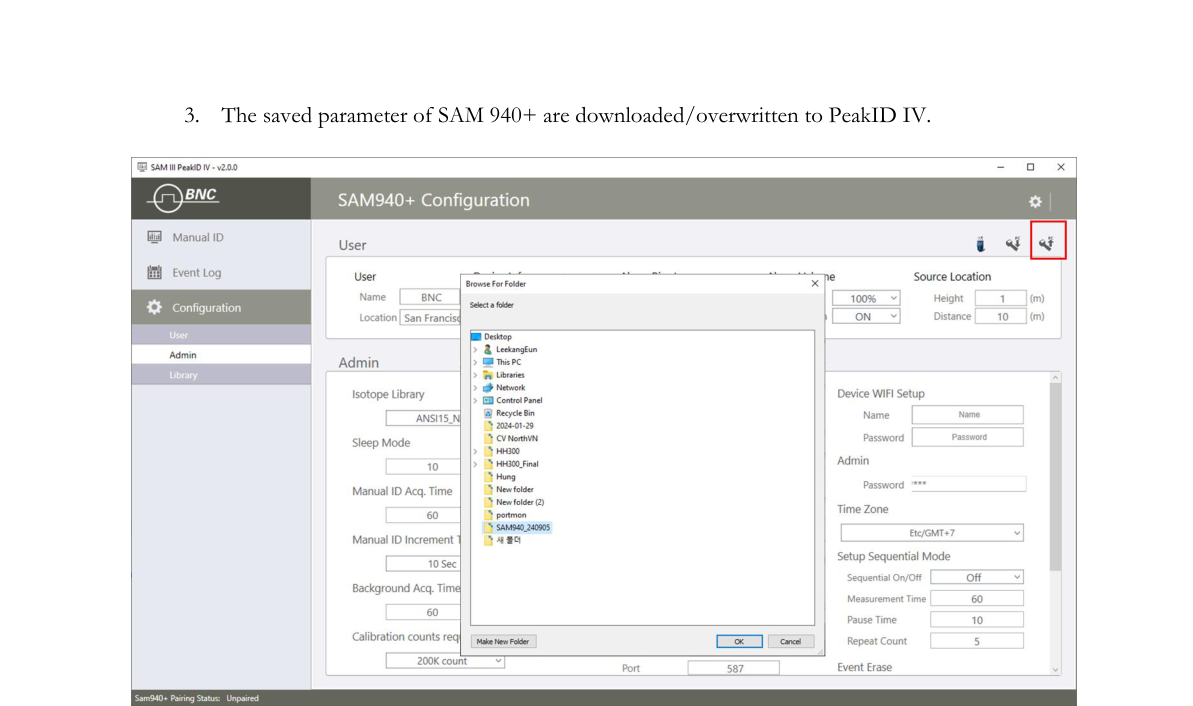The width and height of the screenshot is (1193, 706).
Task: Click the Port field showing 587
Action: point(733,668)
